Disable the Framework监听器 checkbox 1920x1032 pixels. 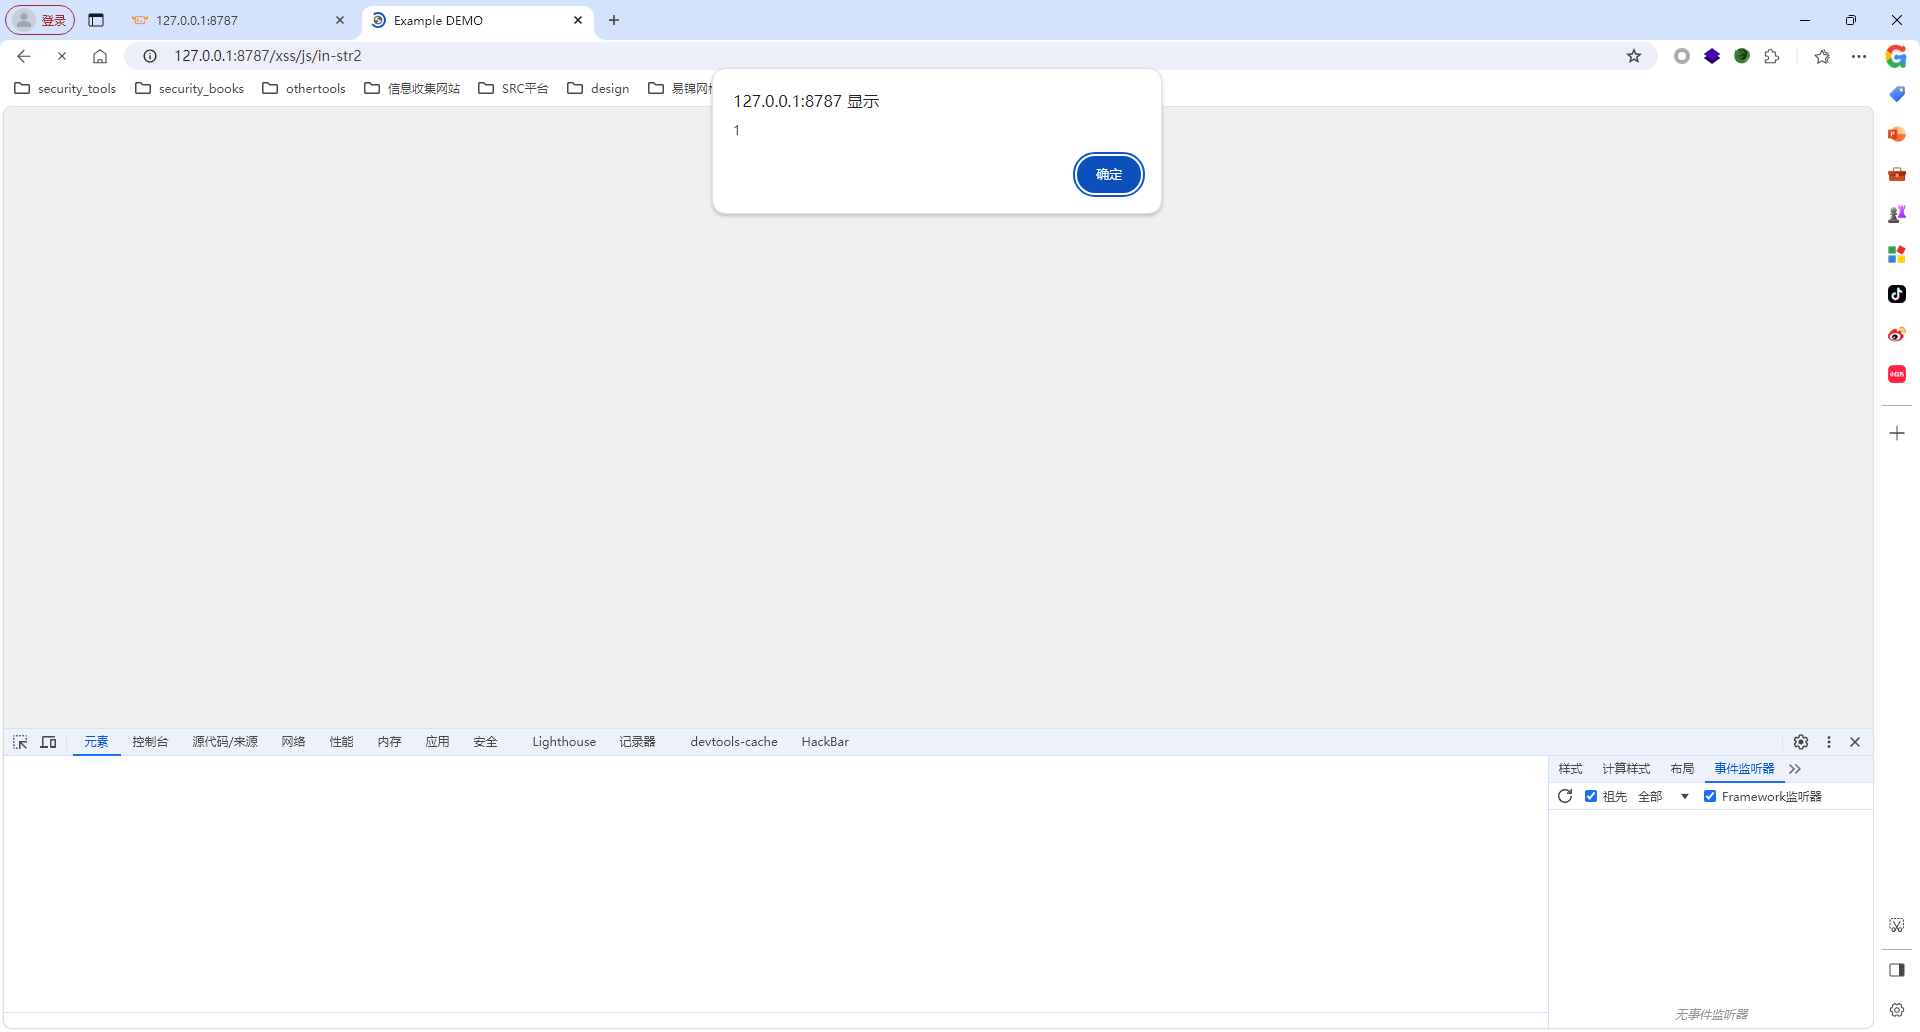[x=1710, y=796]
